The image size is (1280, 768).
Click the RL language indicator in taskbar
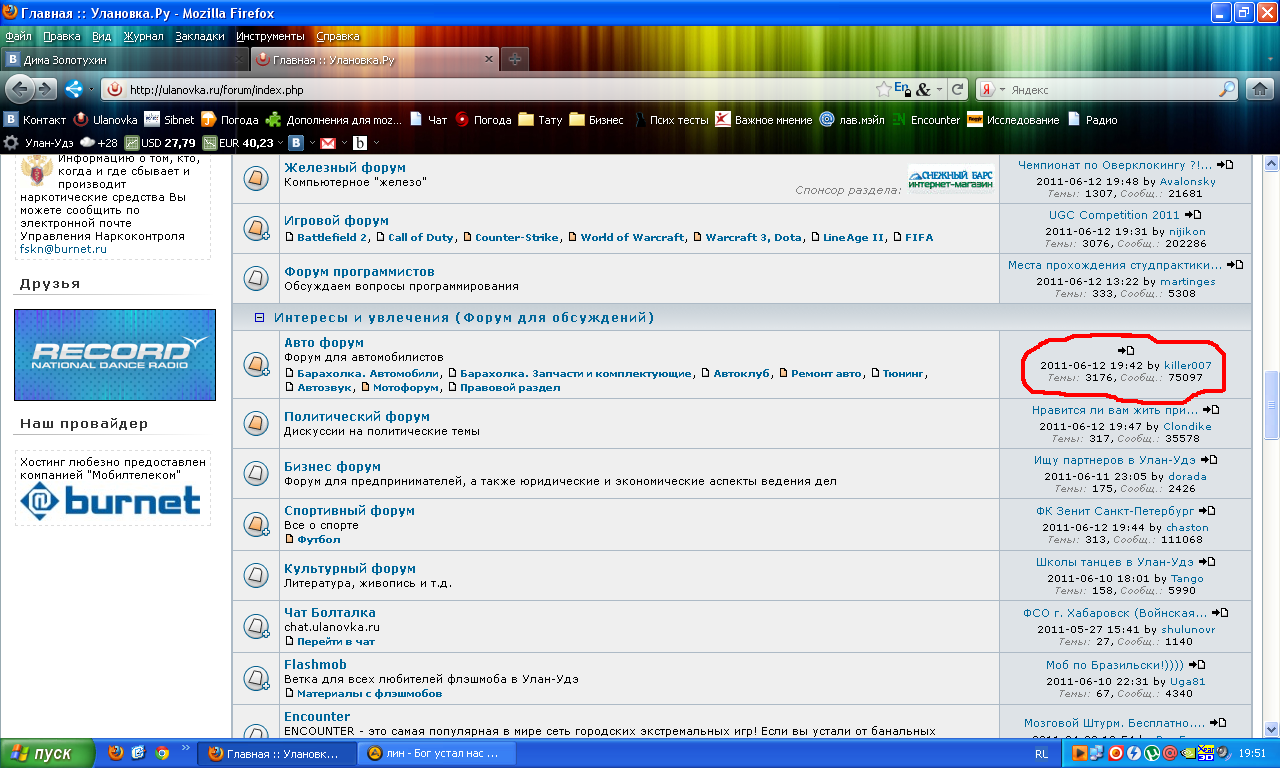point(1041,753)
